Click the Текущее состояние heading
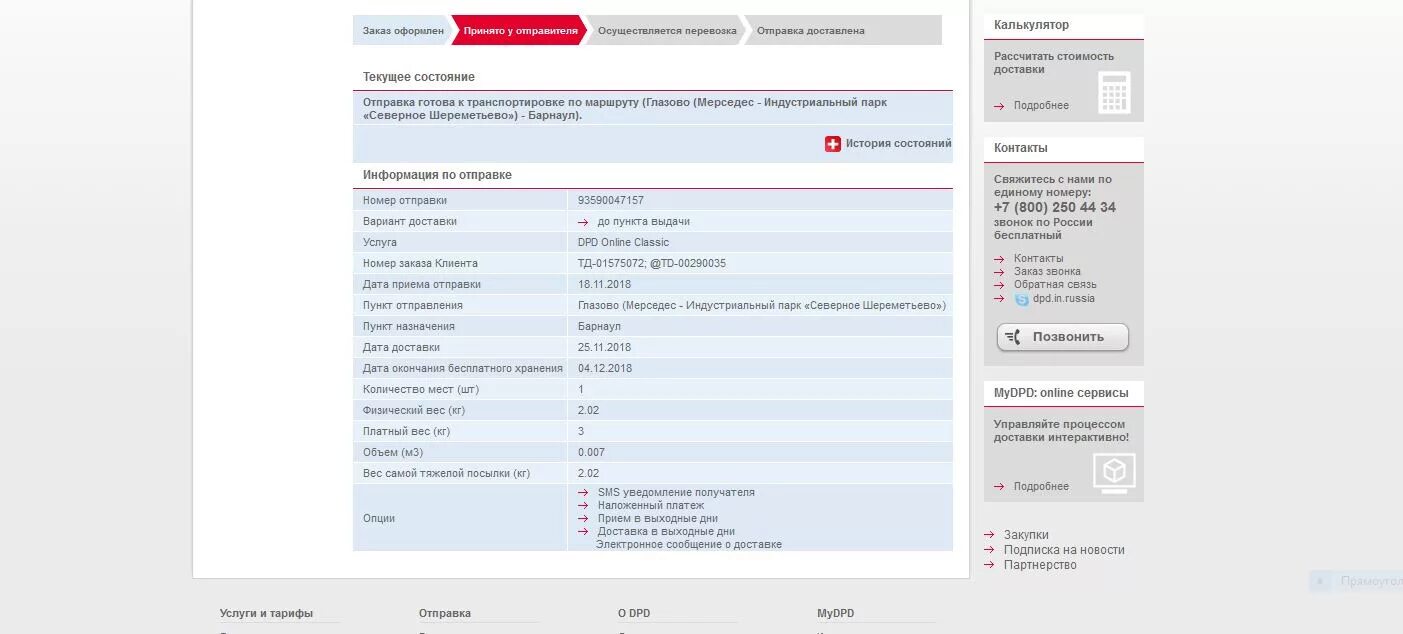Screen dimensions: 1403x634 click(419, 77)
